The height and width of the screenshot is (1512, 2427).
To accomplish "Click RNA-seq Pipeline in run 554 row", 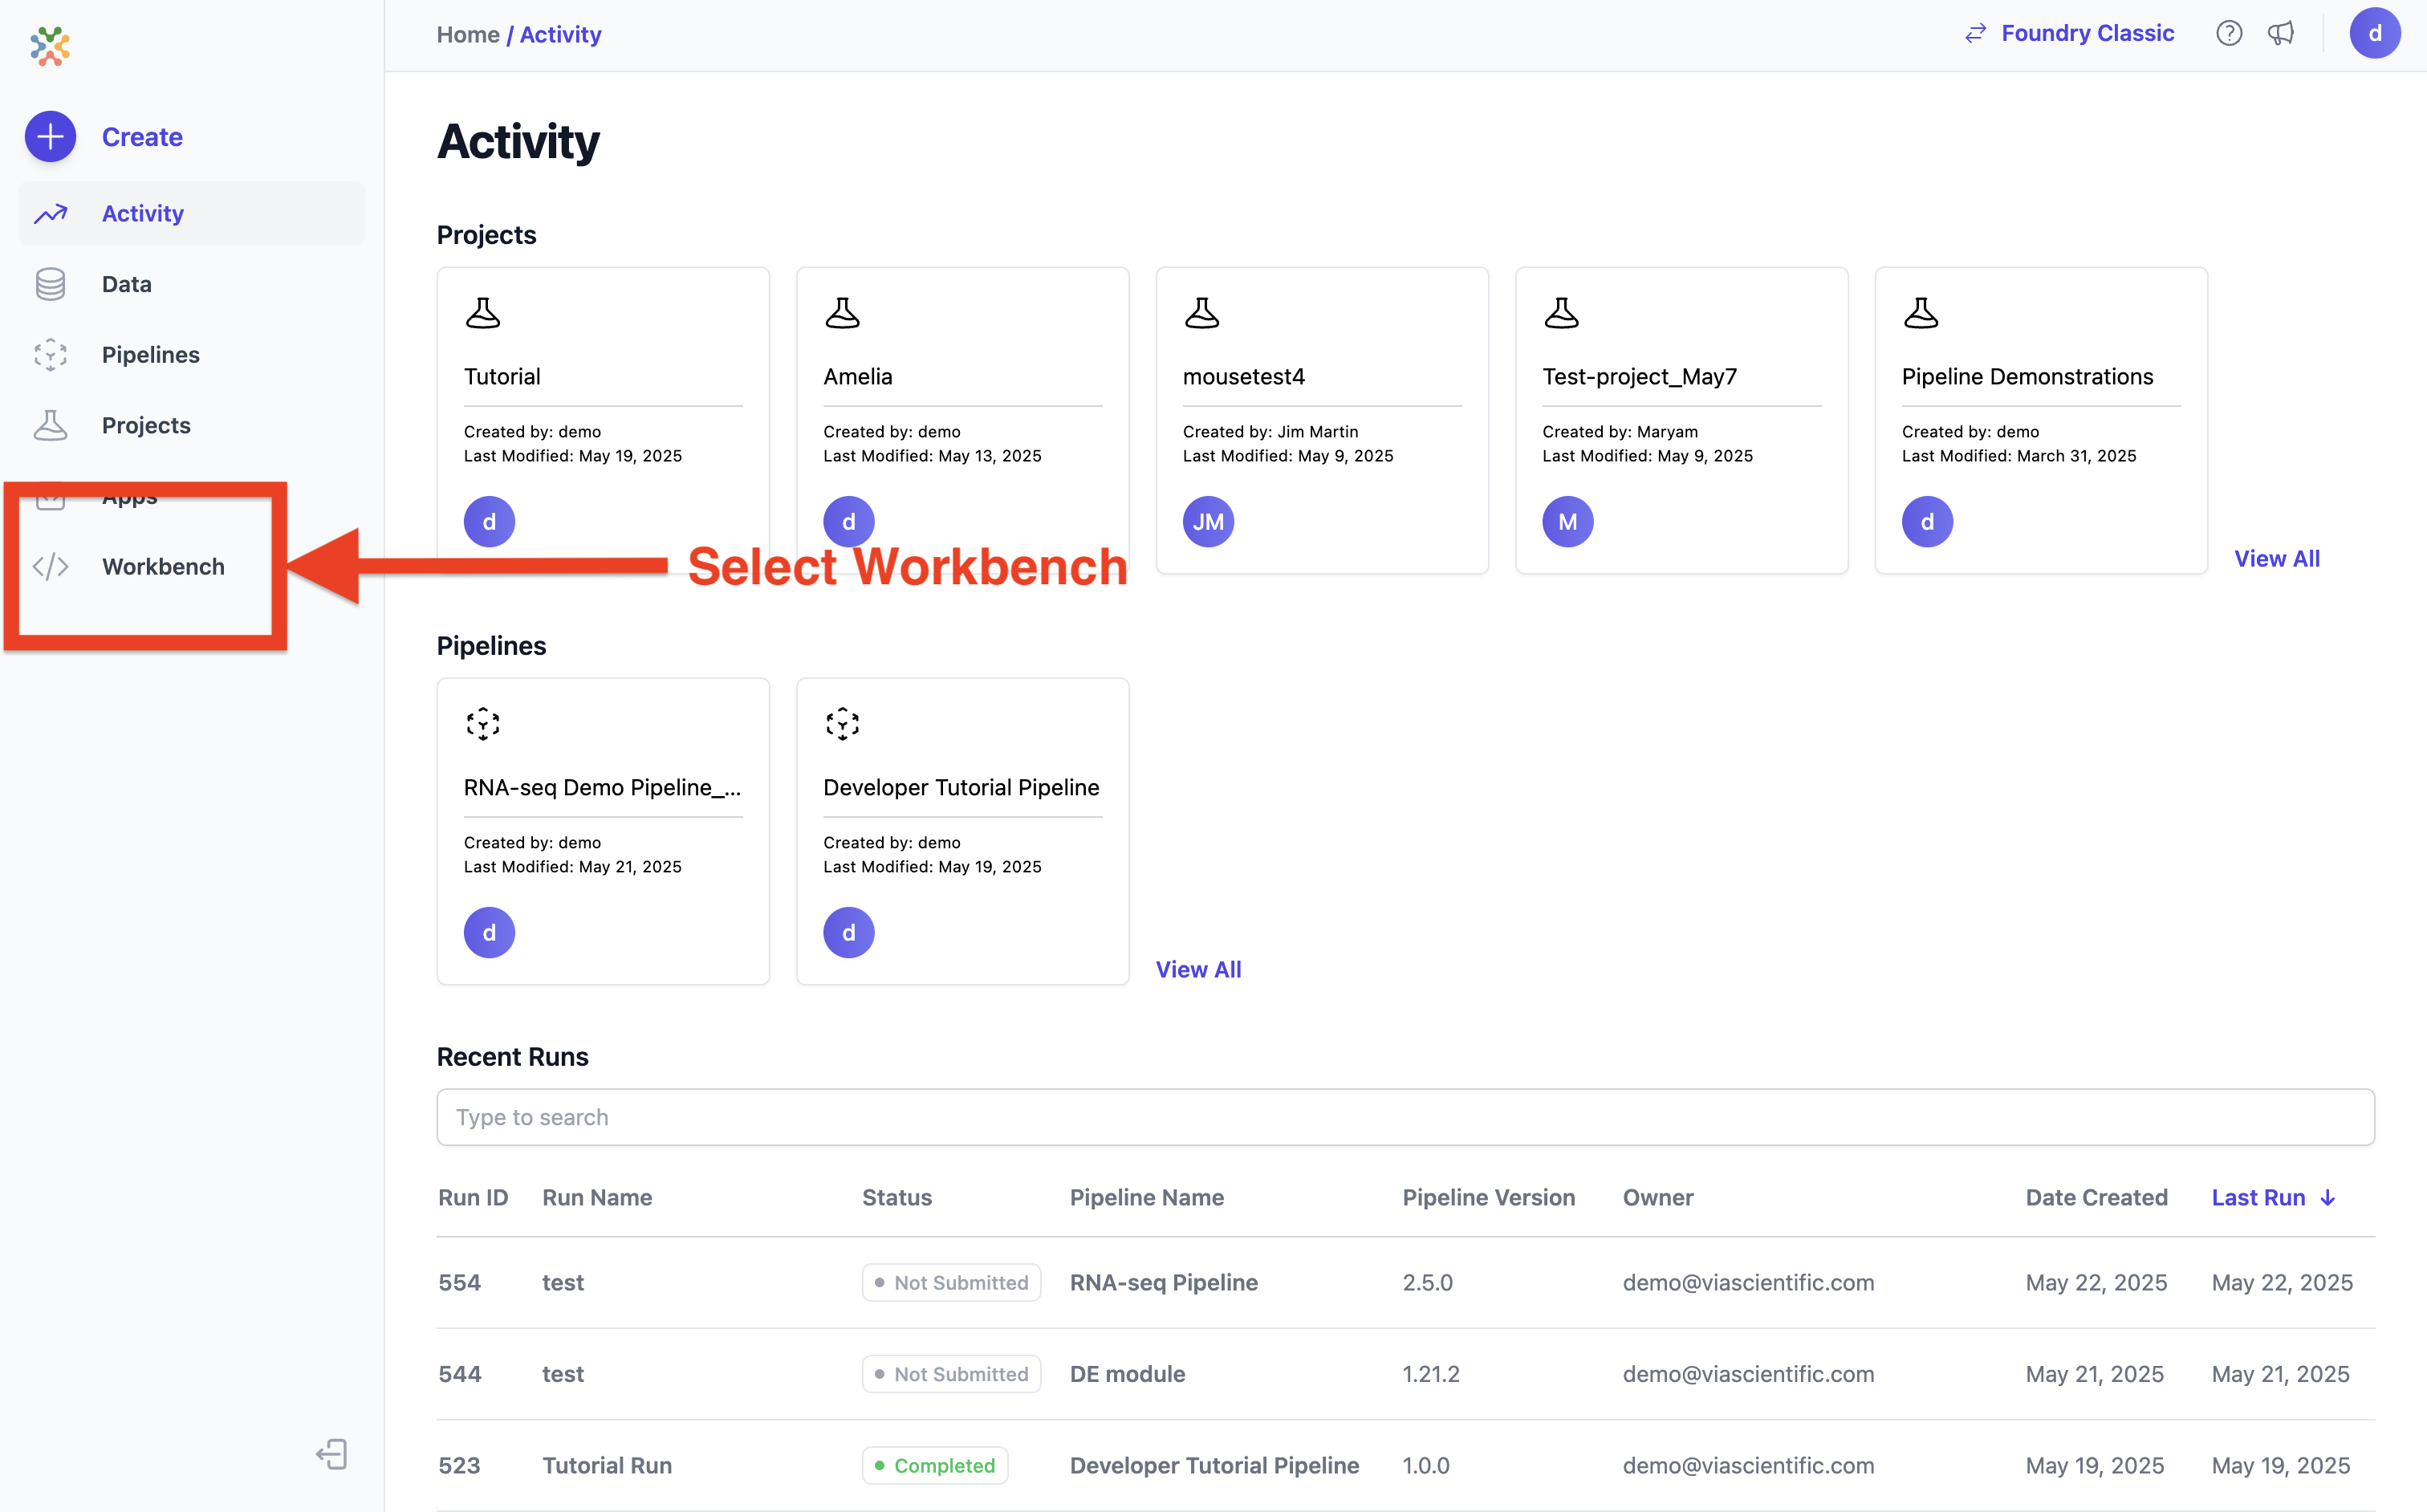I will [1164, 1283].
